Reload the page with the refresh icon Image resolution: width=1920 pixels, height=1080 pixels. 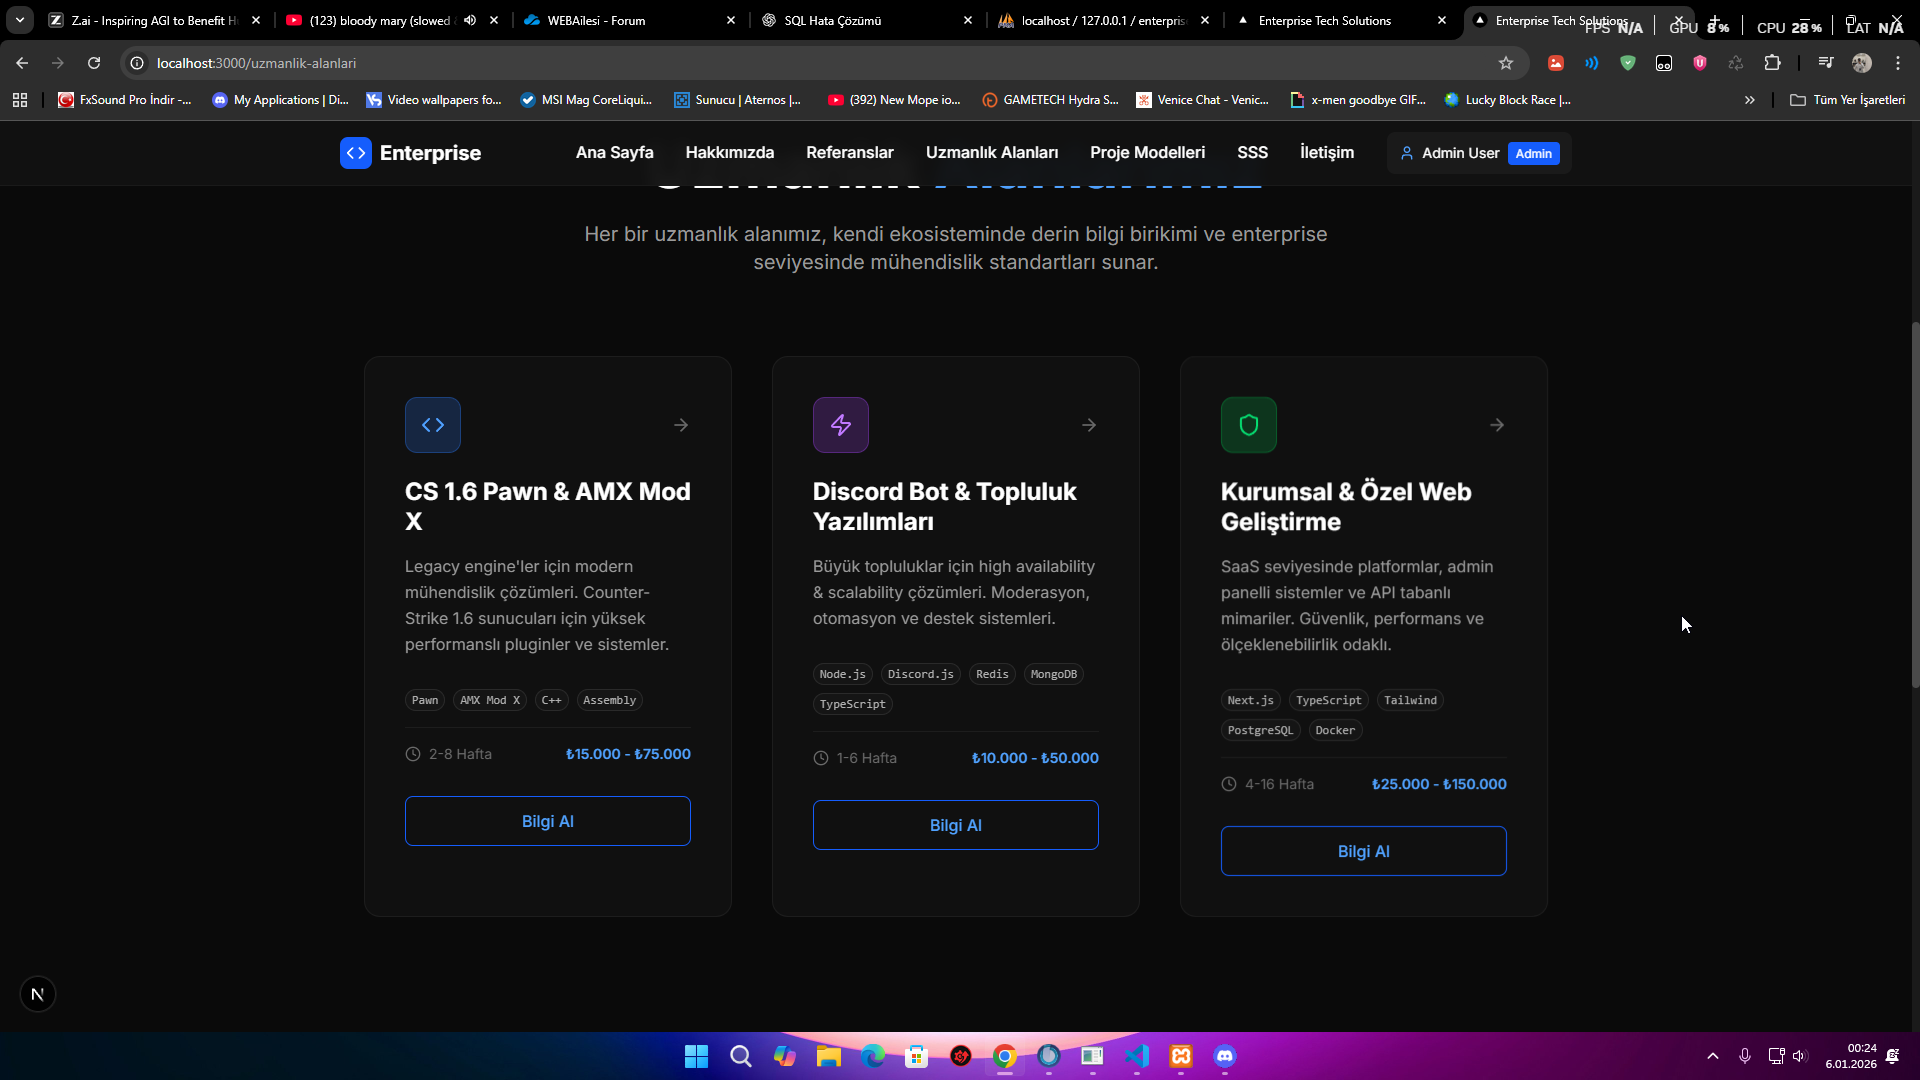tap(94, 63)
